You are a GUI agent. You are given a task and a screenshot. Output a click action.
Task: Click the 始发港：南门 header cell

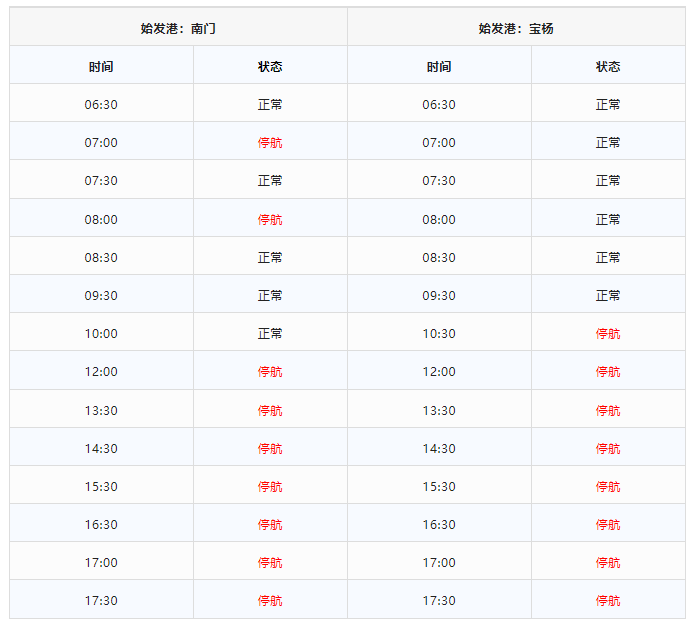pos(178,28)
